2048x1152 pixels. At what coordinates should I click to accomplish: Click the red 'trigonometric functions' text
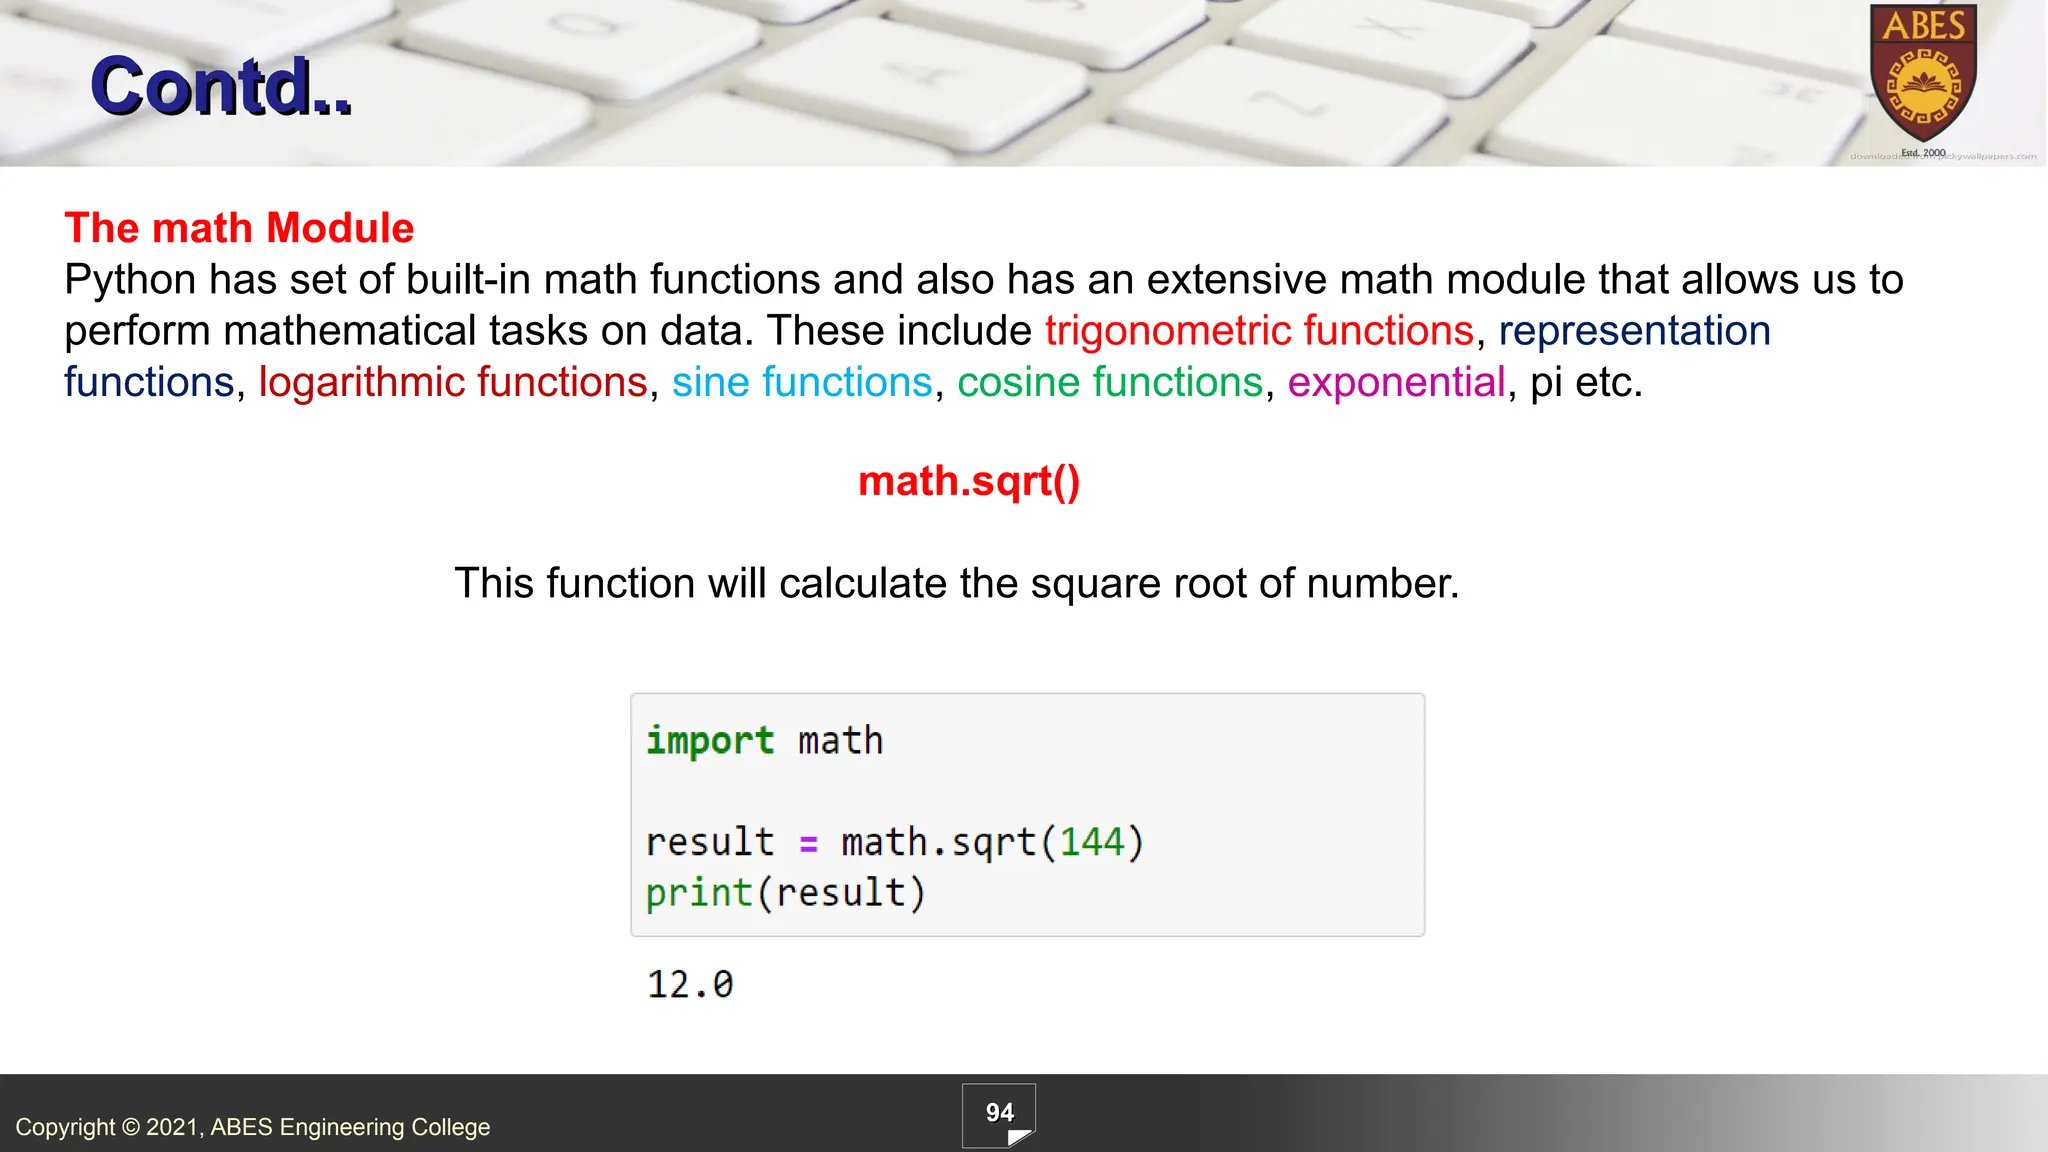1260,331
